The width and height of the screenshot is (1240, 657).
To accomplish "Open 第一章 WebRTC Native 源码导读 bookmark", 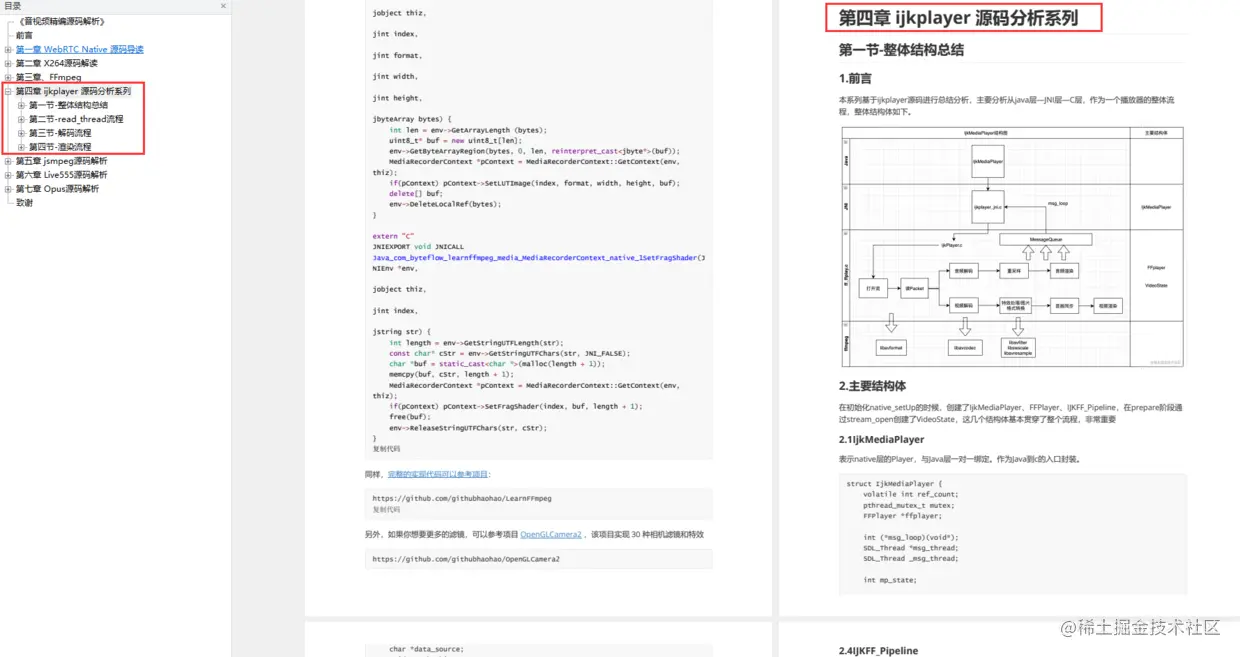I will (80, 49).
